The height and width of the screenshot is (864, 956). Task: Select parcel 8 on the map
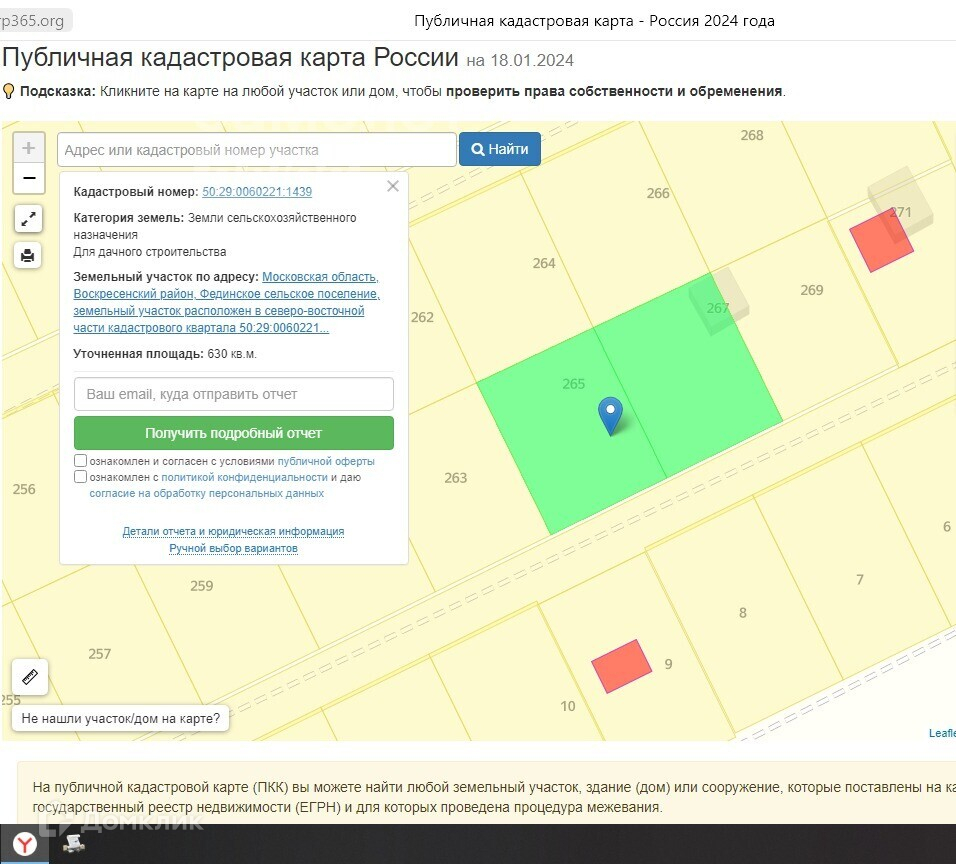point(743,612)
